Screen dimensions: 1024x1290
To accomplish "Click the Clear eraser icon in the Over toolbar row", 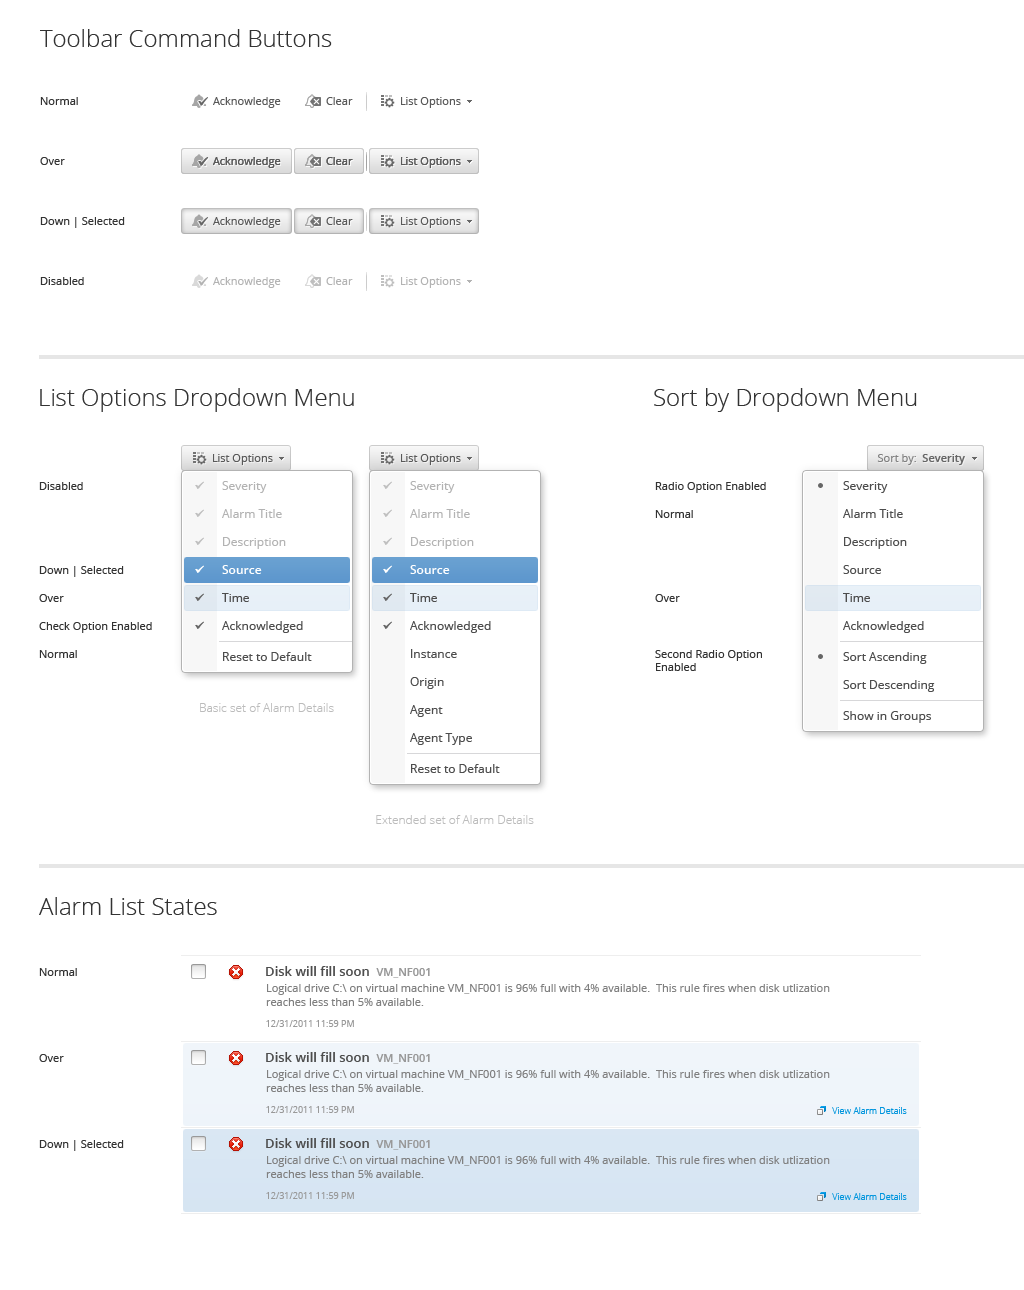I will tap(314, 161).
